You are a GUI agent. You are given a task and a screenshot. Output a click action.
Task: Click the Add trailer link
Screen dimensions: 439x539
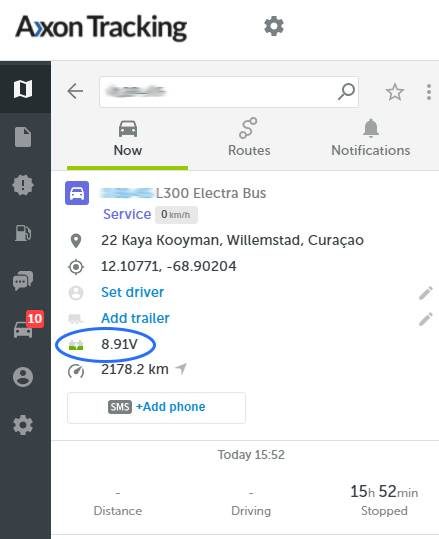tap(135, 318)
